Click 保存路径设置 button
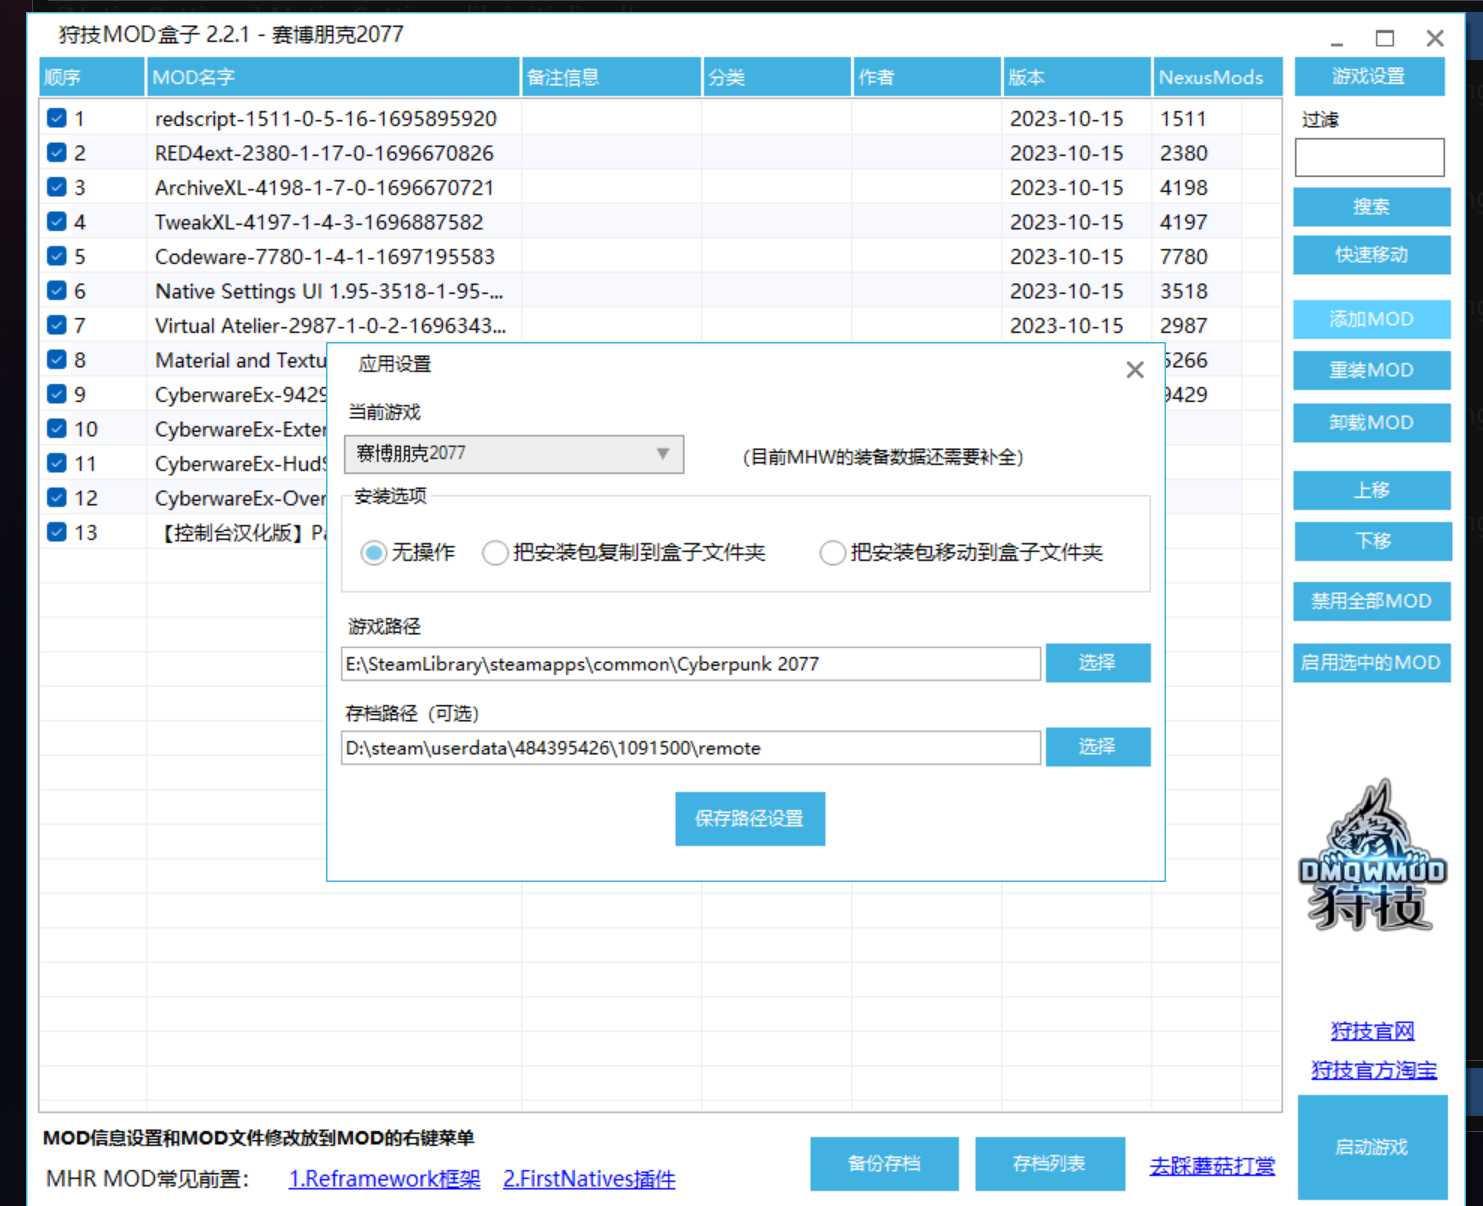 click(x=749, y=819)
